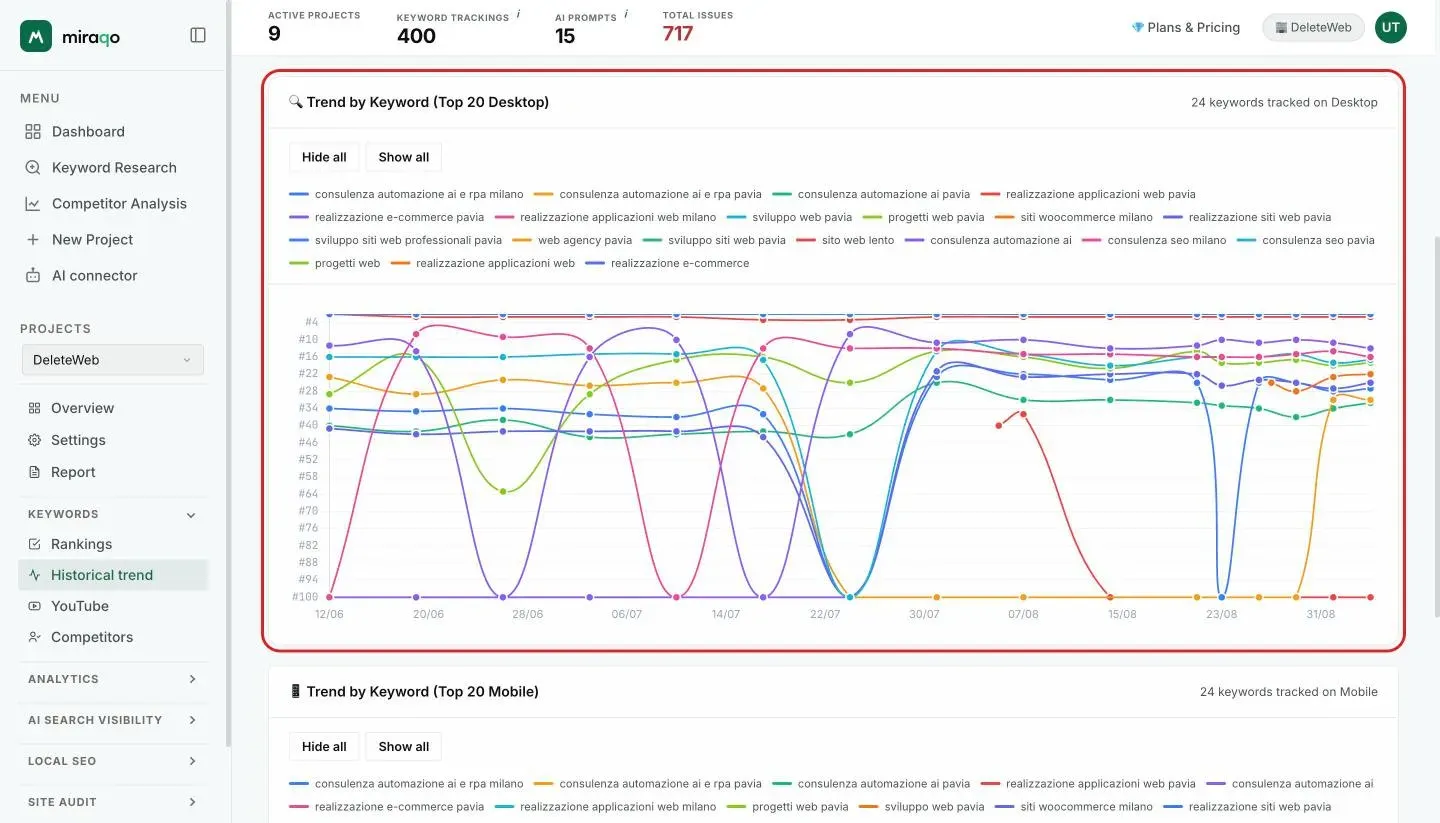Open Plans & Pricing link
Image resolution: width=1440 pixels, height=823 pixels.
pos(1186,27)
